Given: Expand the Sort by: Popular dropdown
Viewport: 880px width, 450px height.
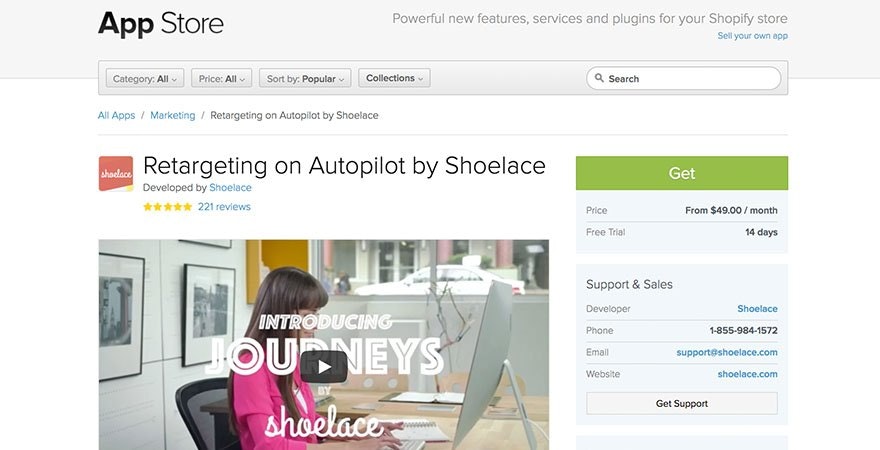Looking at the screenshot, I should (305, 79).
